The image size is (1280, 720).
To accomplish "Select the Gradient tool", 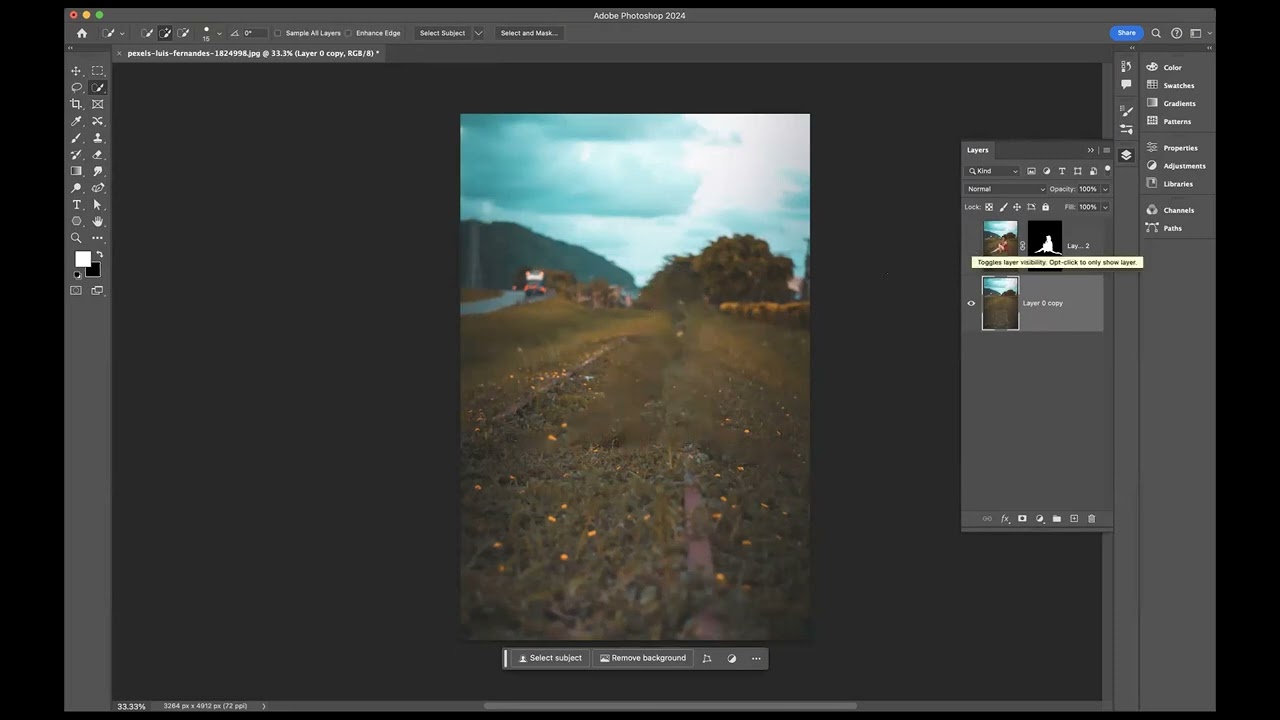I will click(x=76, y=171).
